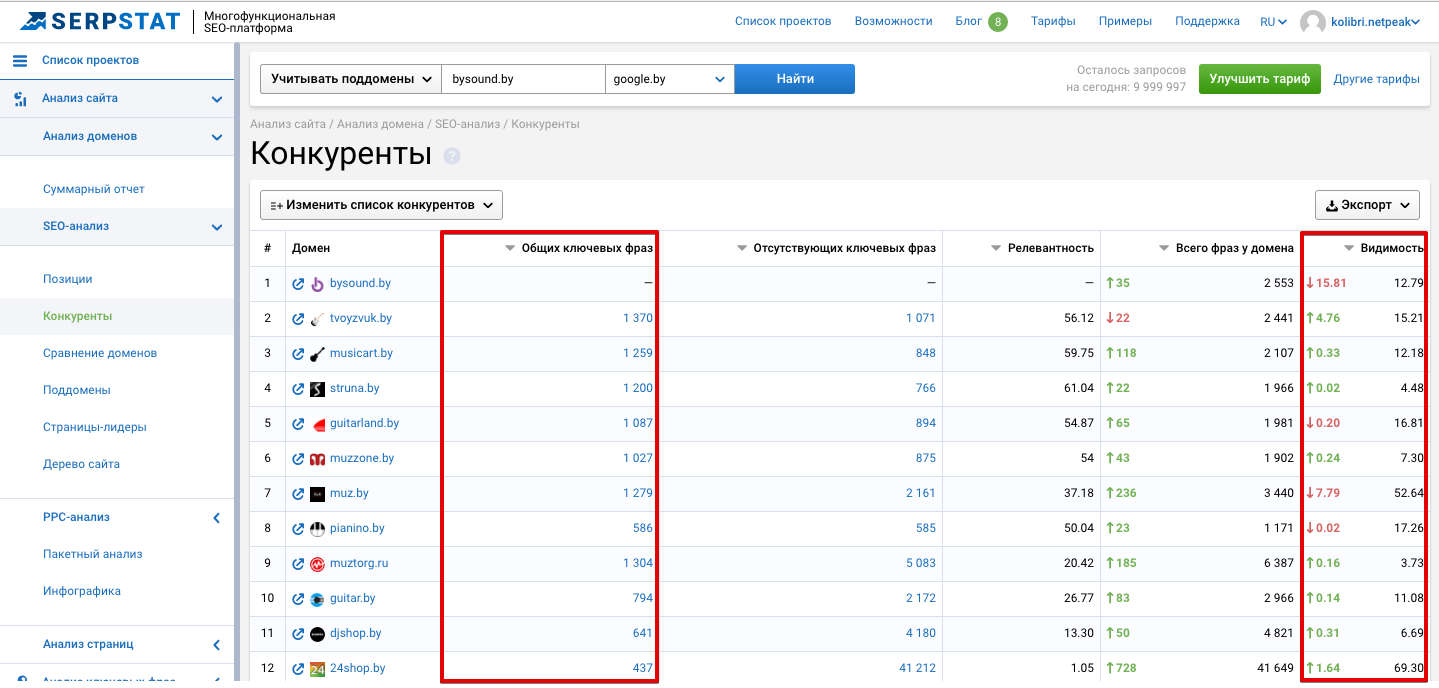
Task: Click the bysound.by favicon
Action: click(317, 284)
